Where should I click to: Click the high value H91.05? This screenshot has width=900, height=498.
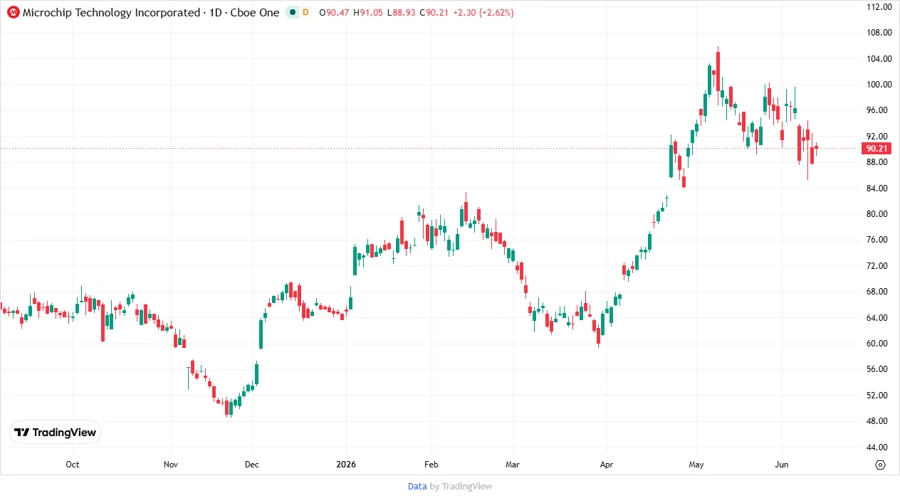click(x=368, y=12)
